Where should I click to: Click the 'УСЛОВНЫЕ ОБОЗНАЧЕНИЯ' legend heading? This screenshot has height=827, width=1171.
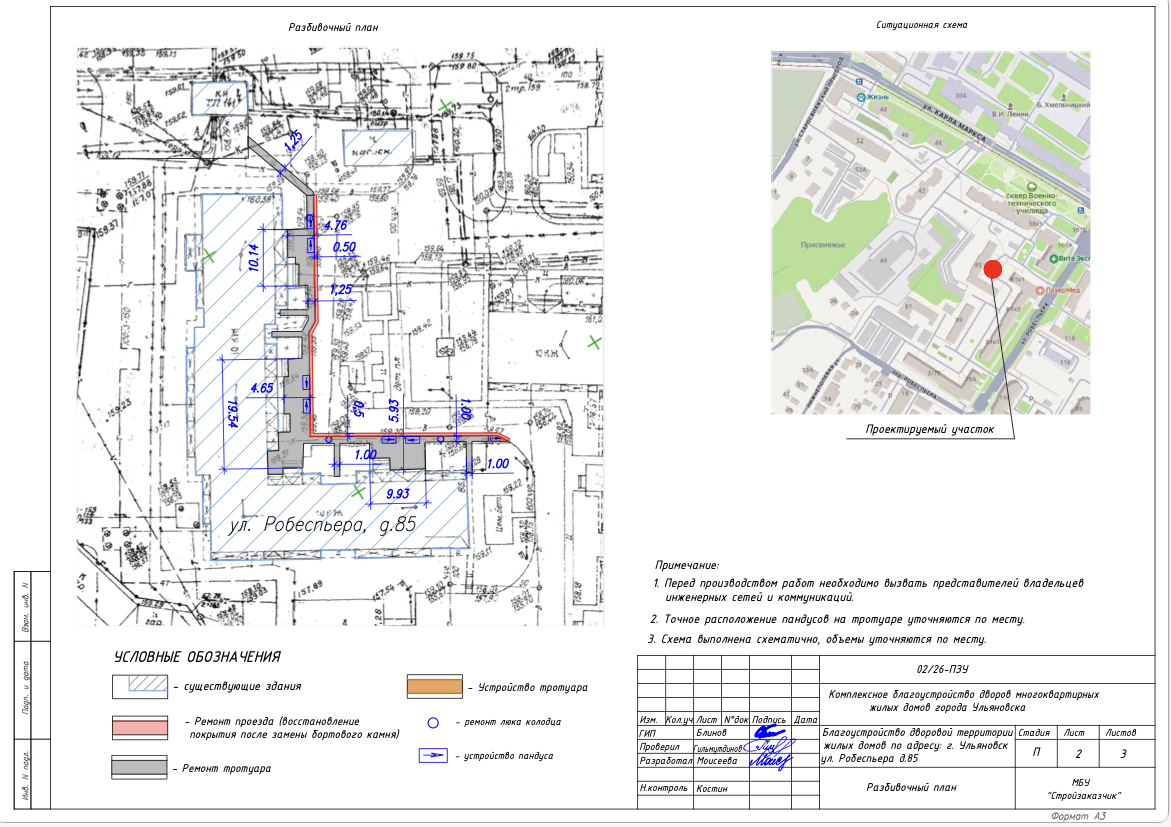[x=197, y=657]
